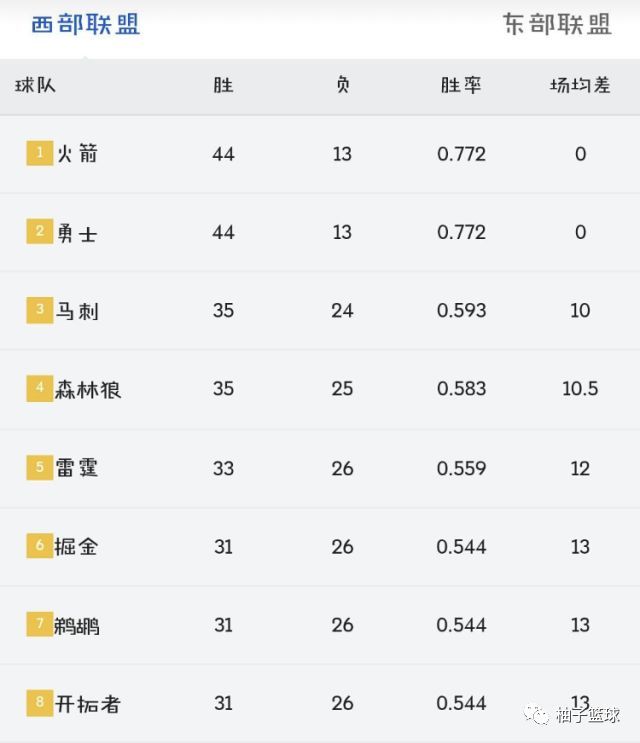The image size is (640, 743).
Task: Select the 开拓者 team row
Action: (320, 703)
